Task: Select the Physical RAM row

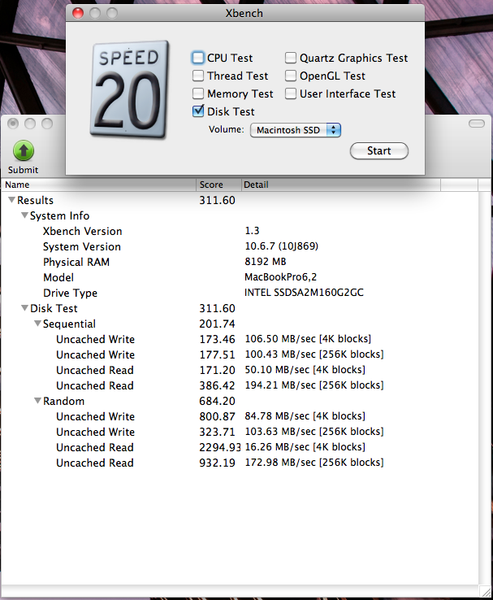Action: click(240, 262)
